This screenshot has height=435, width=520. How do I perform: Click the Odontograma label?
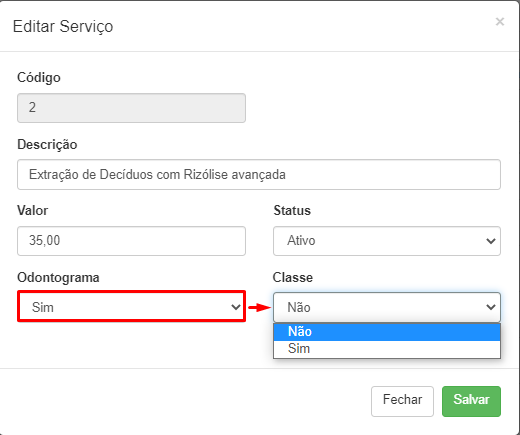click(58, 278)
